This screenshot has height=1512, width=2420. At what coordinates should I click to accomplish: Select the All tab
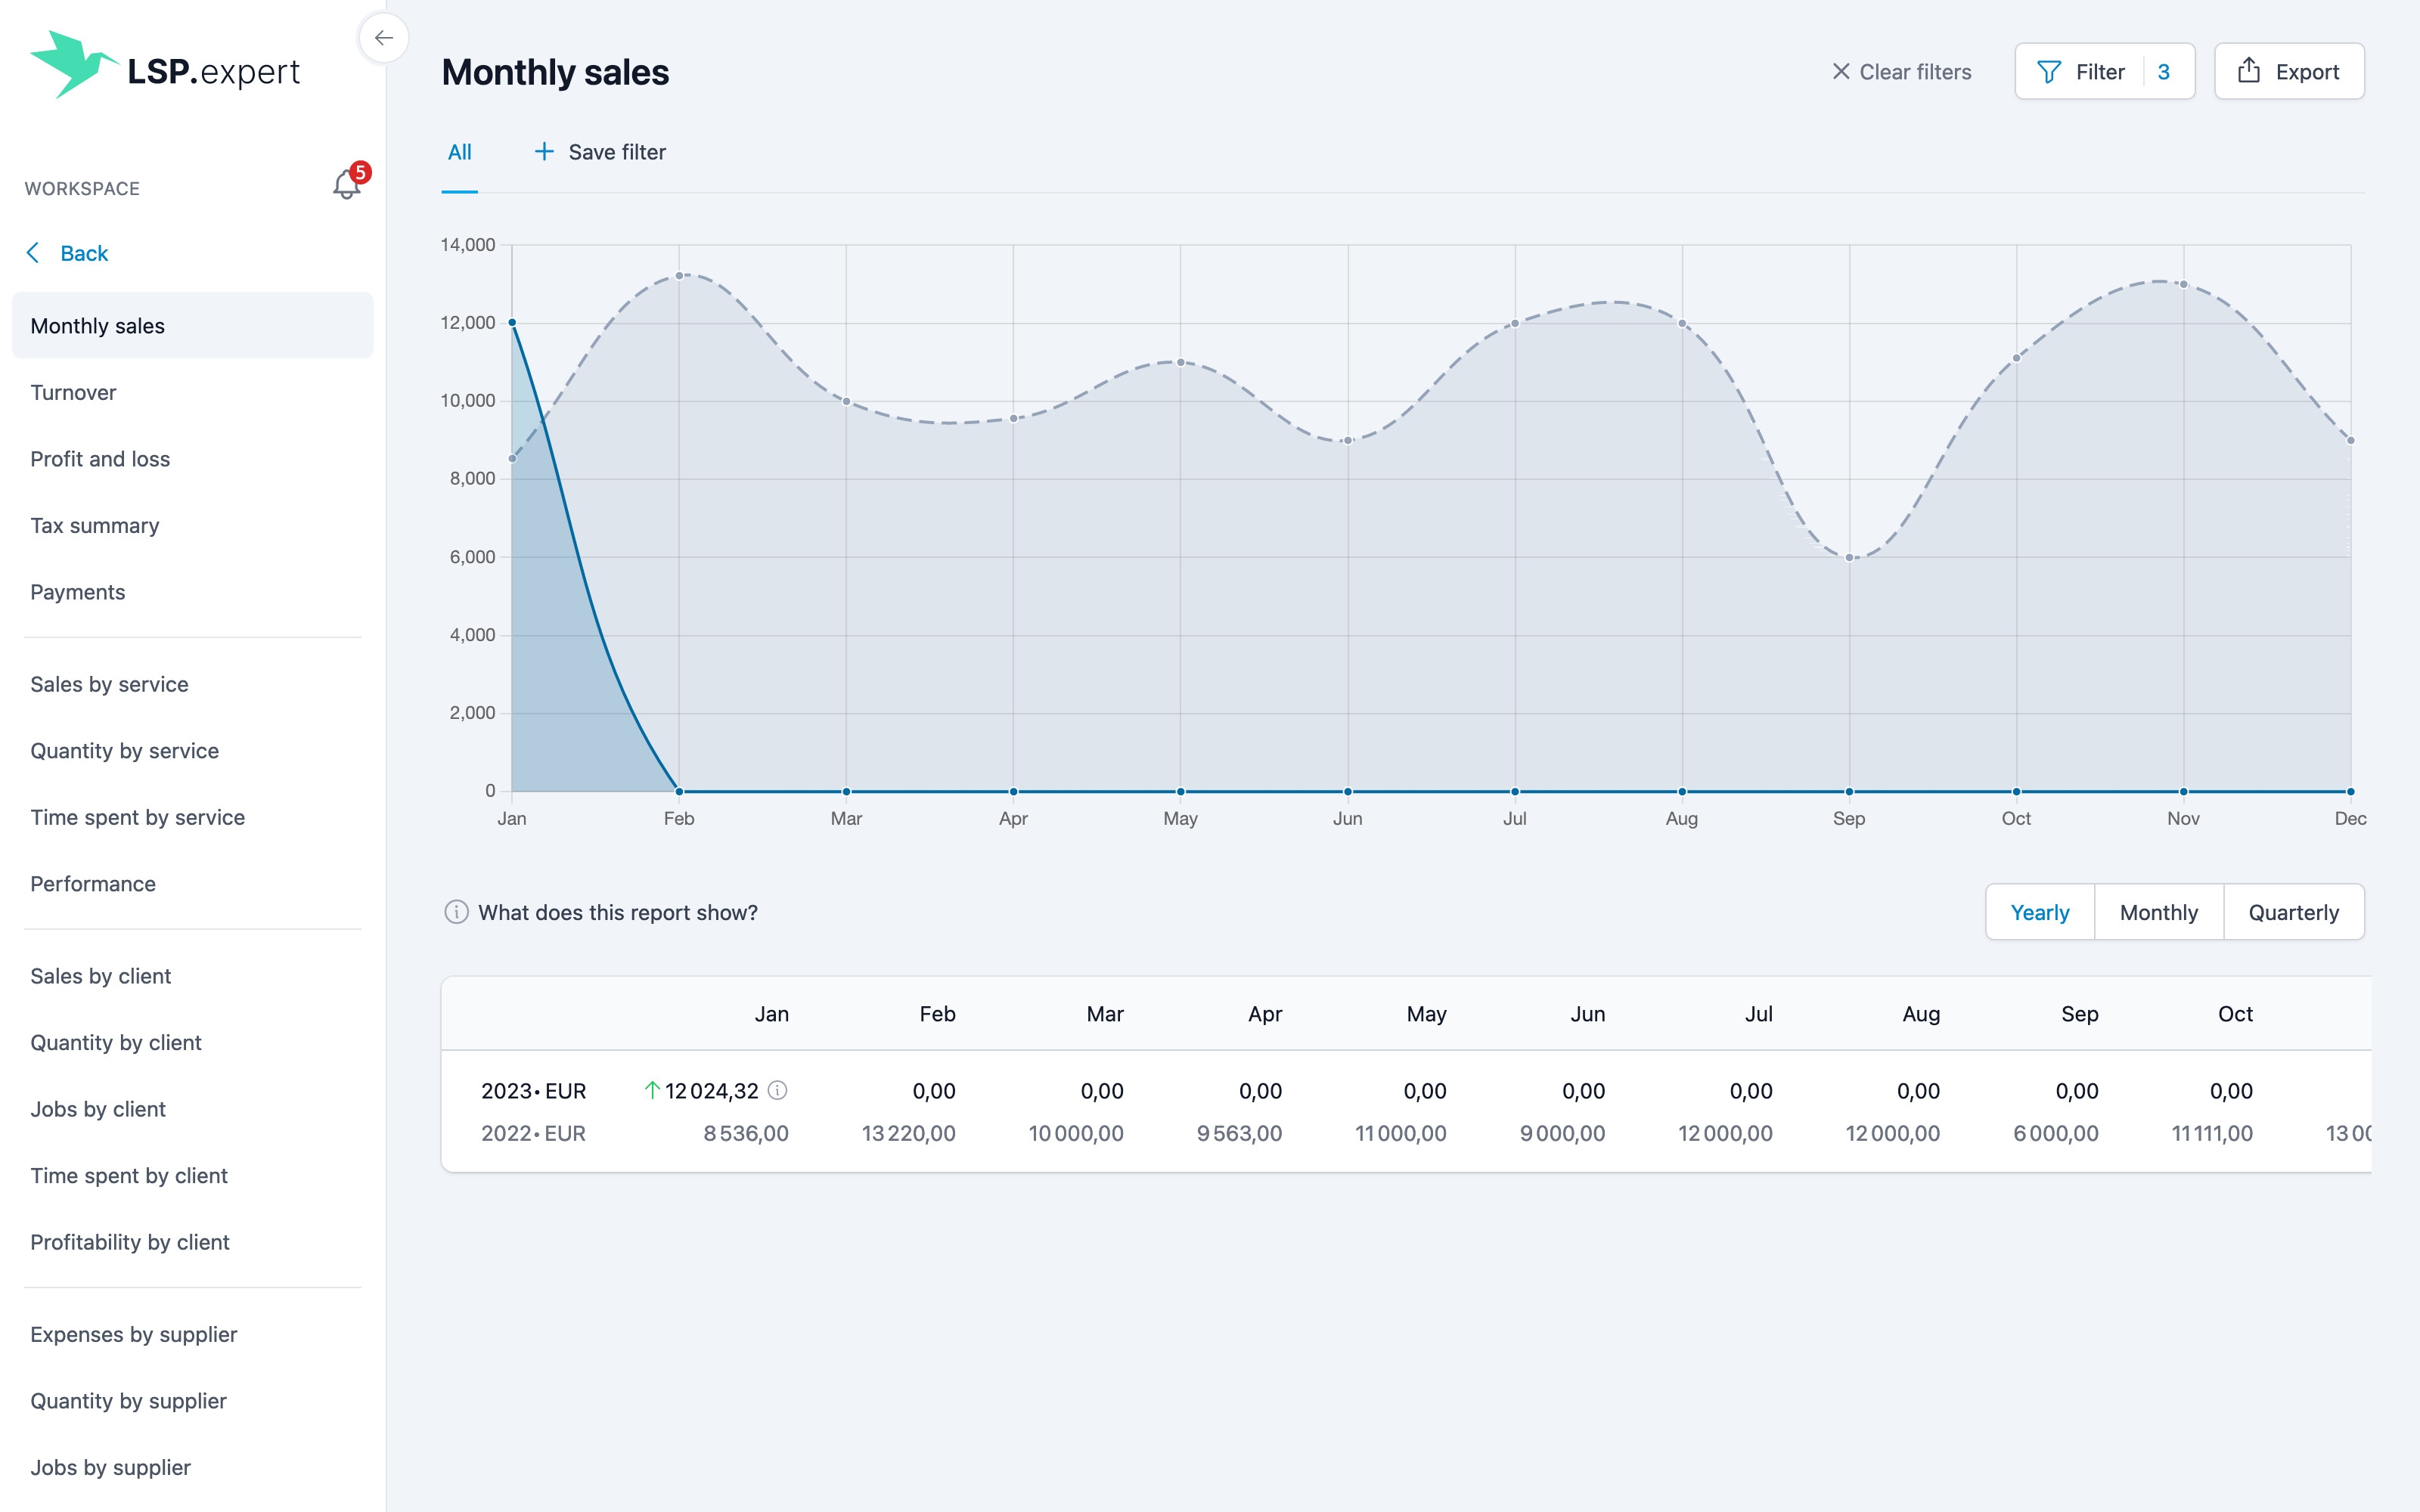pyautogui.click(x=459, y=152)
